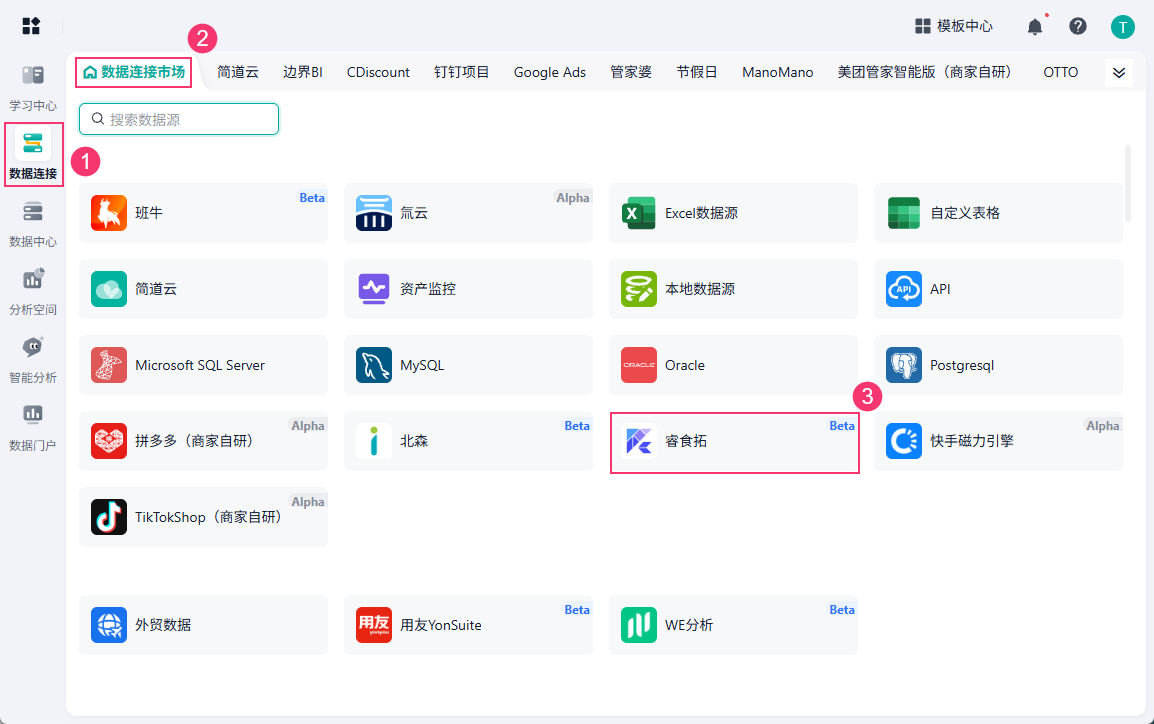
Task: Open 模板中心 template center
Action: pyautogui.click(x=953, y=26)
